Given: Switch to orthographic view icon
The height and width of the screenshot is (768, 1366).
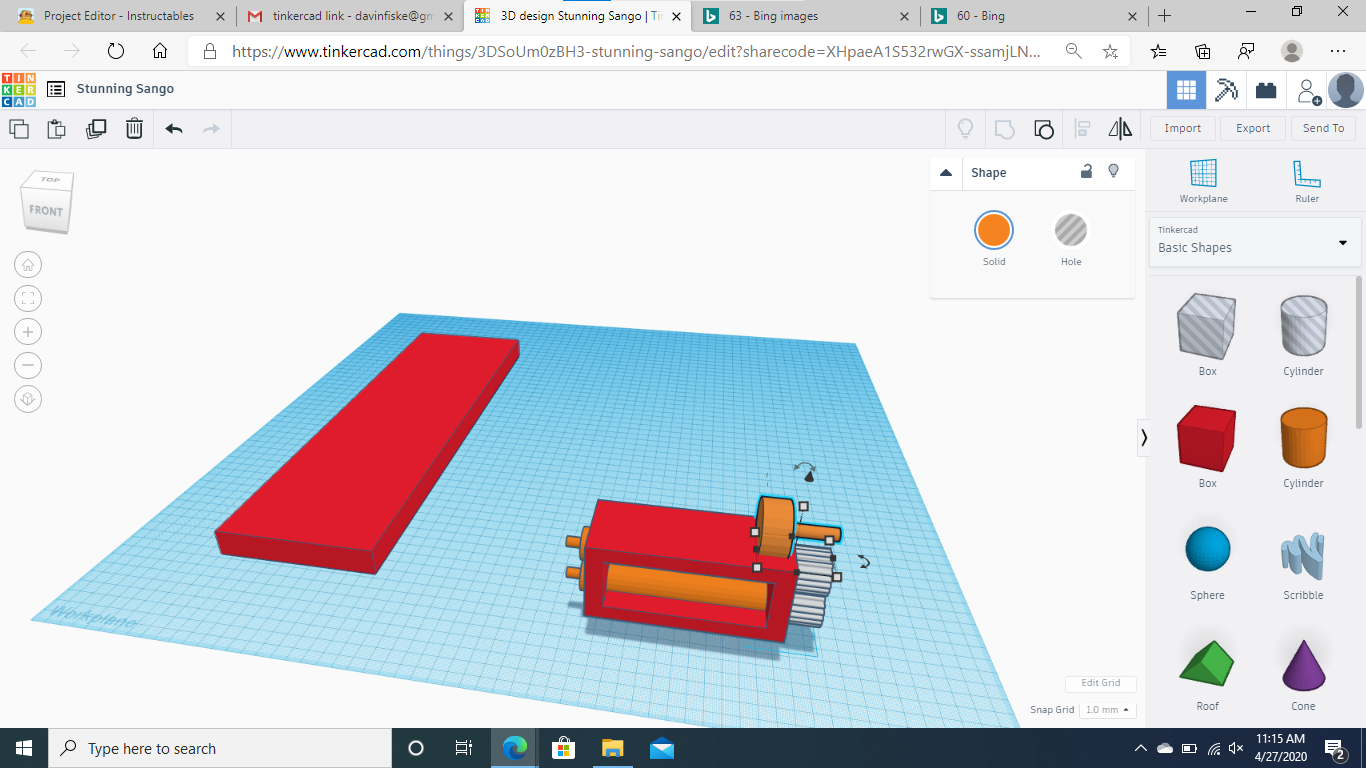Looking at the screenshot, I should (x=28, y=398).
